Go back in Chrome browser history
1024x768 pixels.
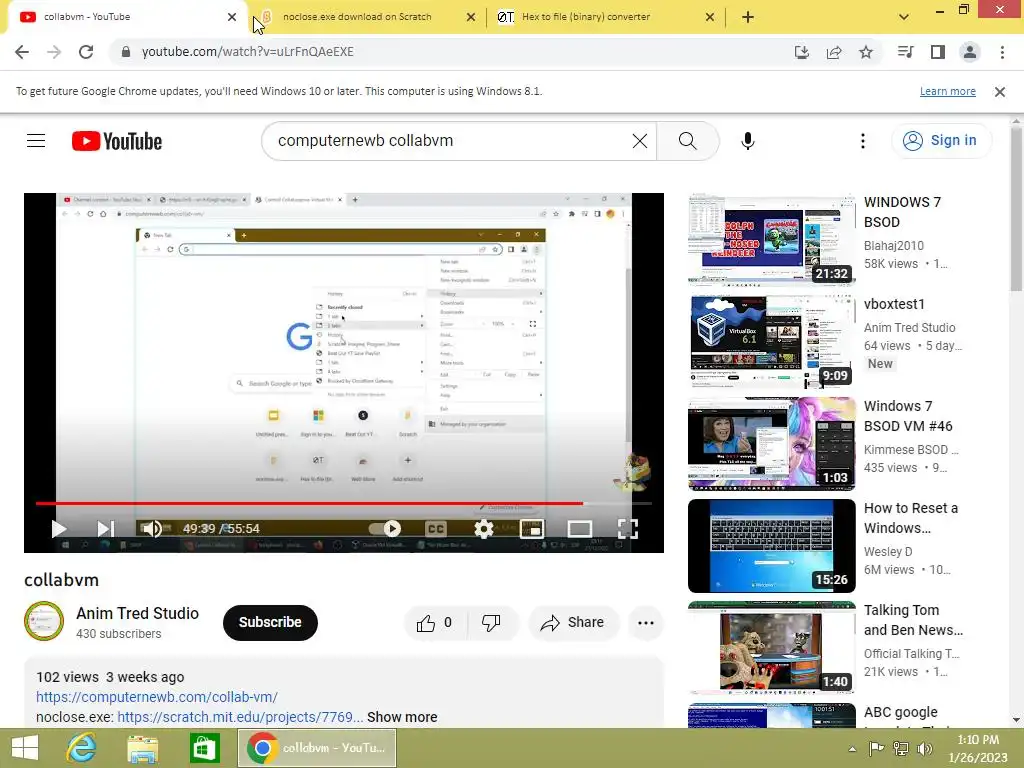tap(22, 52)
